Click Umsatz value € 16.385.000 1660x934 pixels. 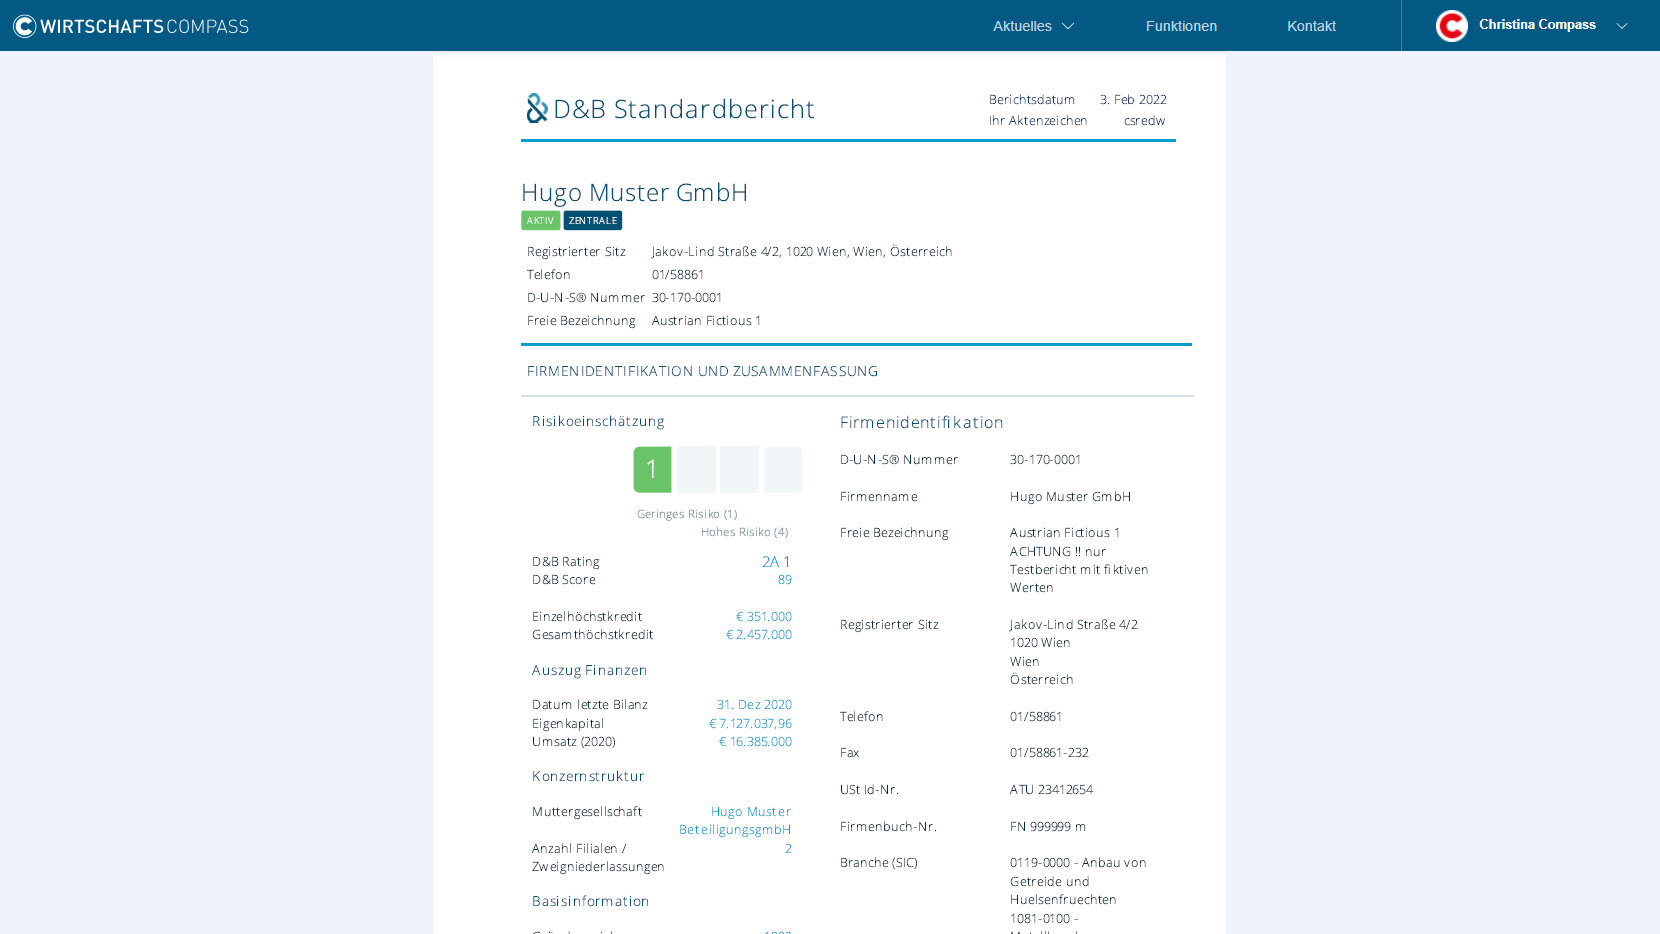pos(755,742)
